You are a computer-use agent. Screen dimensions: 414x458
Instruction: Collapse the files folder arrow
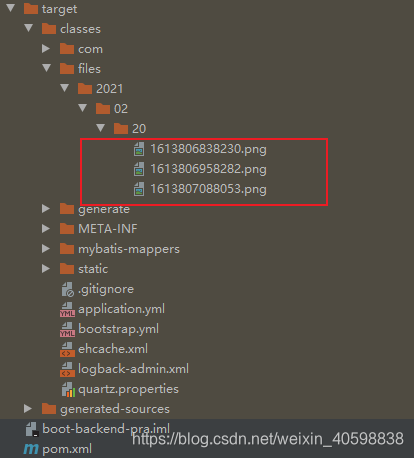(47, 68)
